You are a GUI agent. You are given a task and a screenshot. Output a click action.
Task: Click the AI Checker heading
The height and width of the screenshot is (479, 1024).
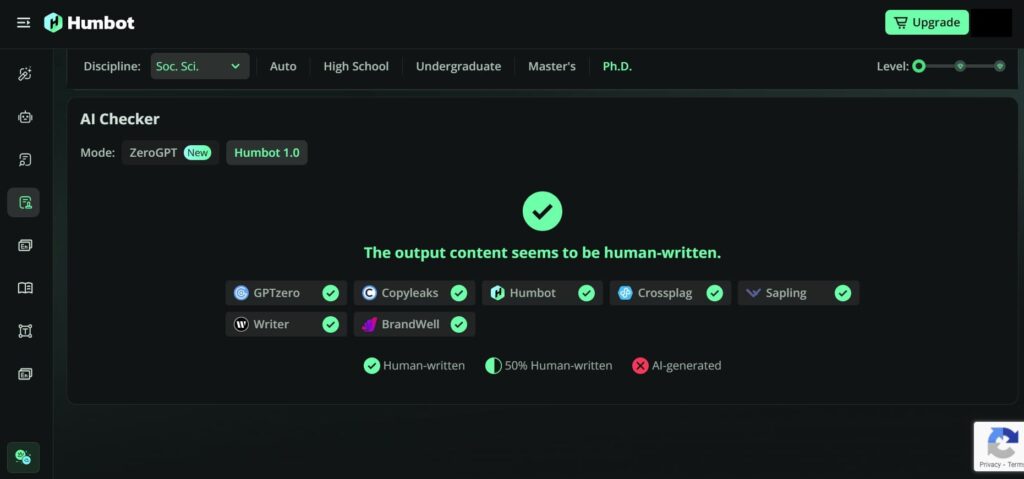coord(120,119)
